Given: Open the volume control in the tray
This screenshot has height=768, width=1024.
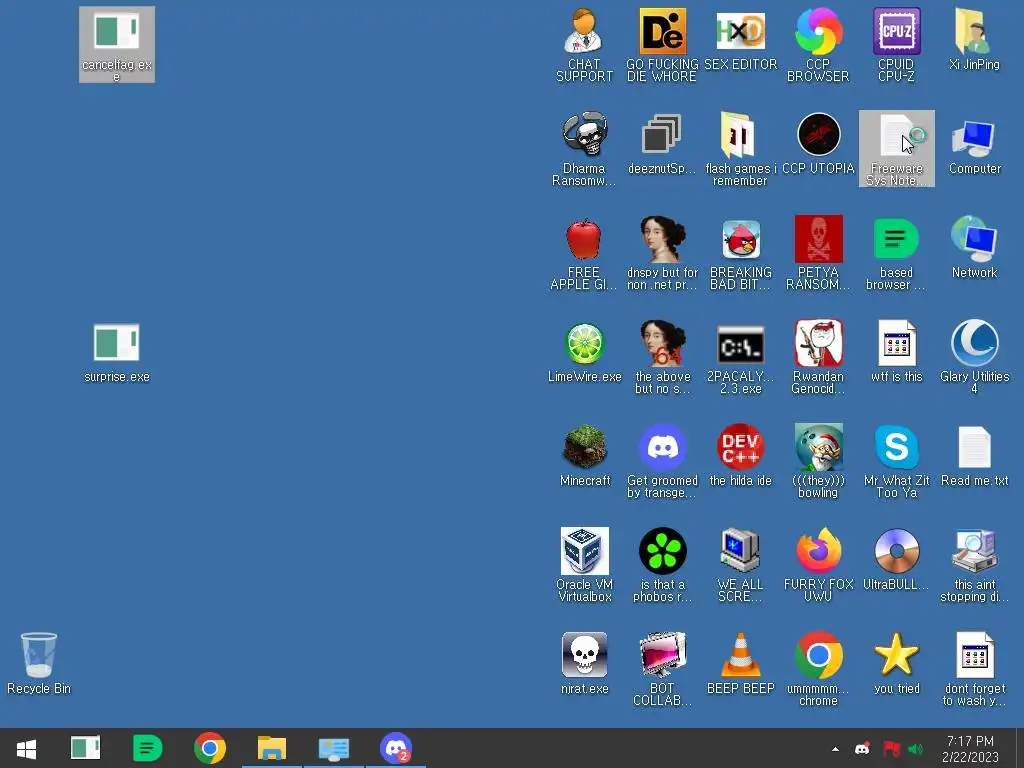Looking at the screenshot, I should pos(916,749).
